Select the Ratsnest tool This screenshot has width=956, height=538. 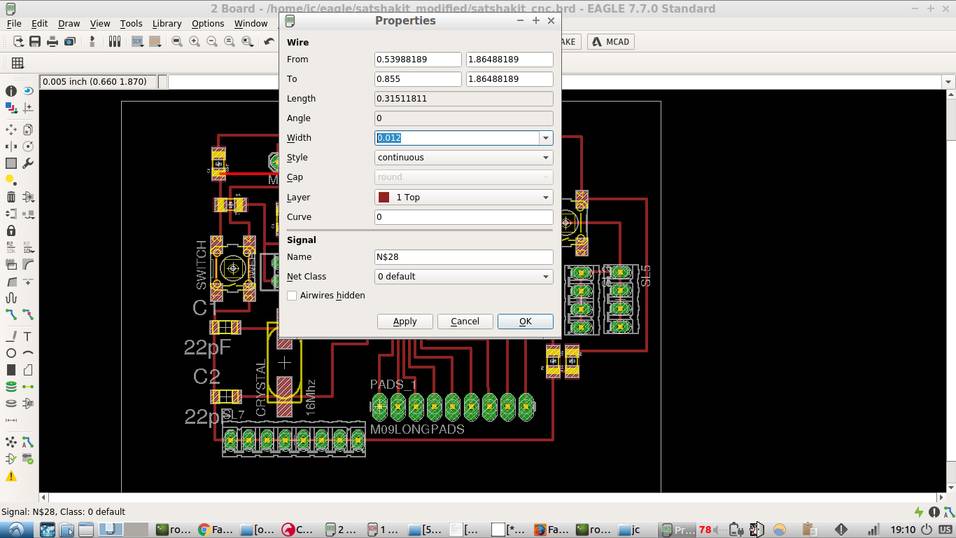tap(11, 442)
